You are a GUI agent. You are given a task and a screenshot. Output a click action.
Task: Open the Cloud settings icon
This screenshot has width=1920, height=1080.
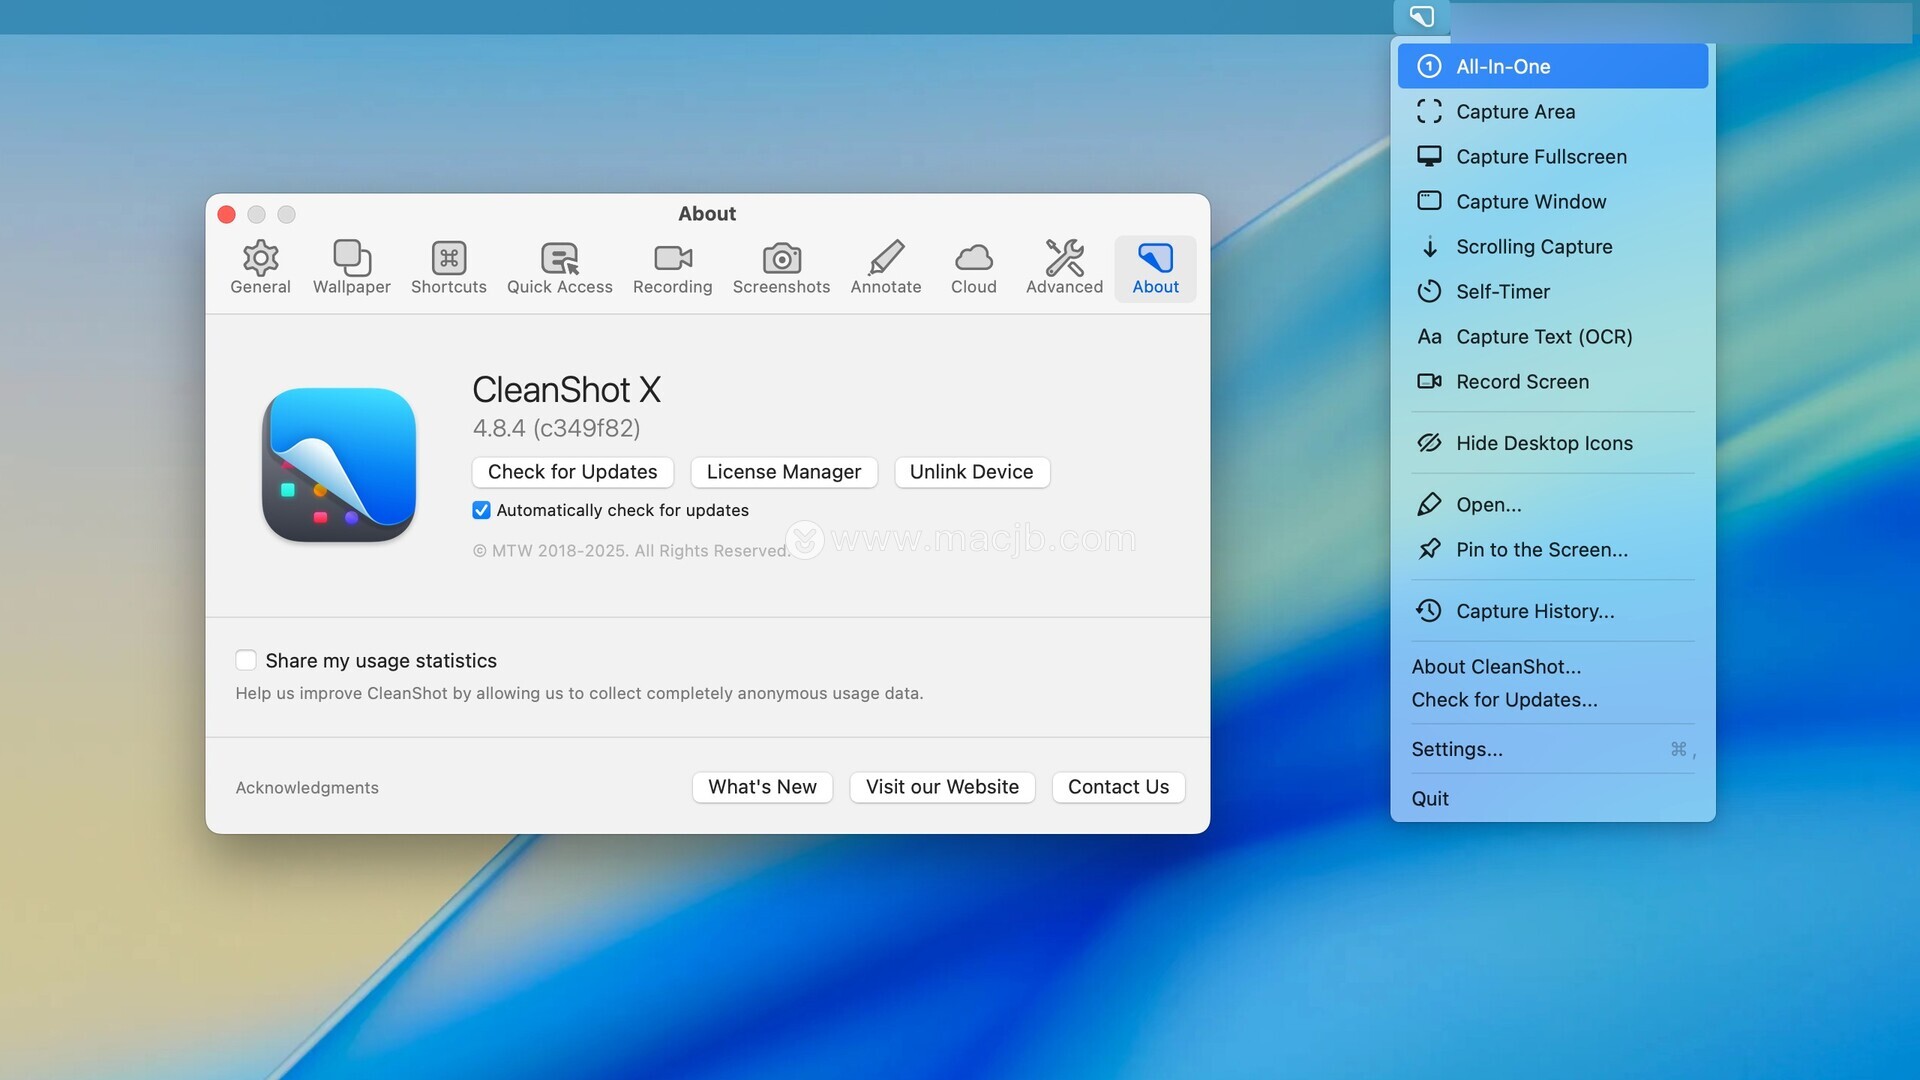click(x=973, y=258)
